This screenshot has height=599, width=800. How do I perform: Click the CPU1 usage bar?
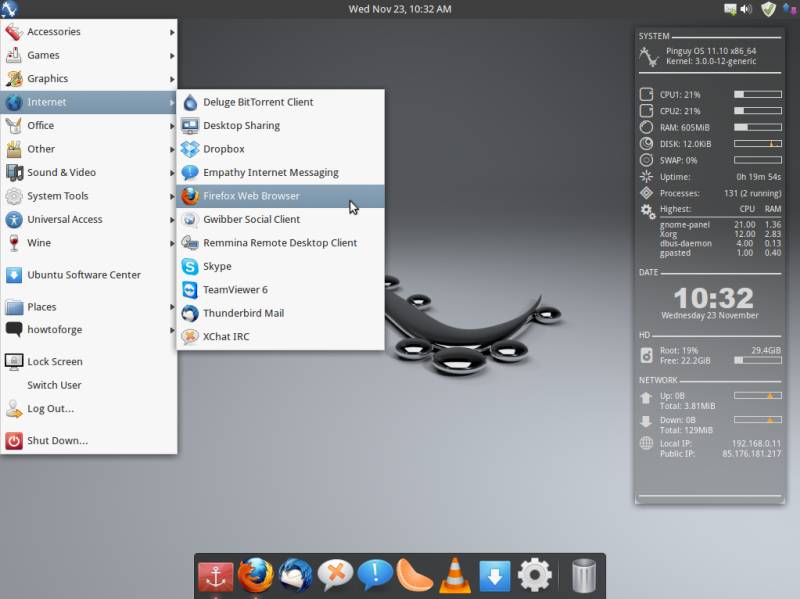tap(758, 94)
